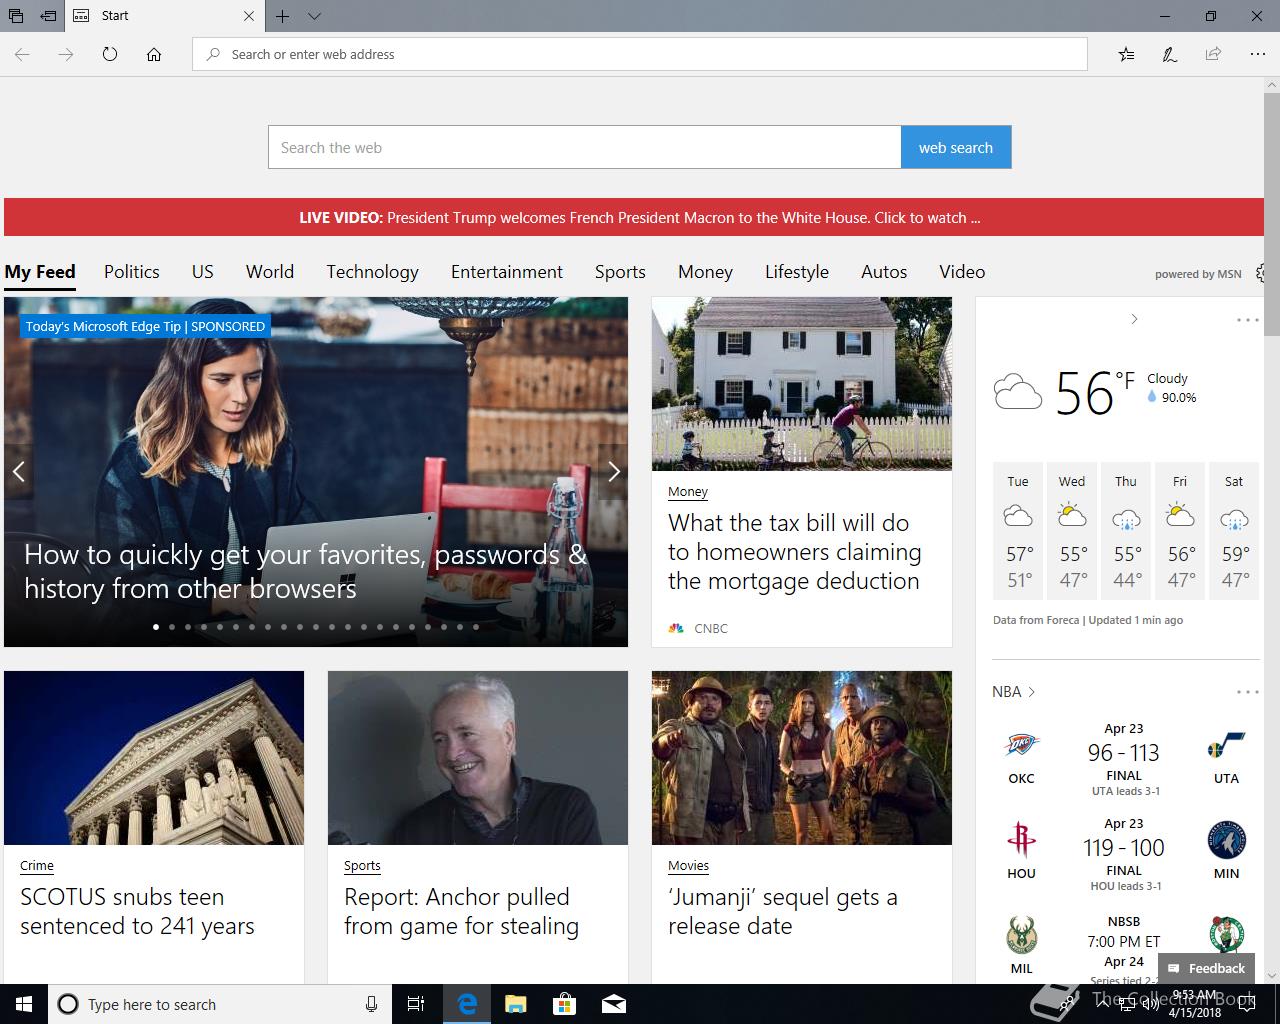Screen dimensions: 1280x1024
Task: Open the Technology tab
Action: 372,272
